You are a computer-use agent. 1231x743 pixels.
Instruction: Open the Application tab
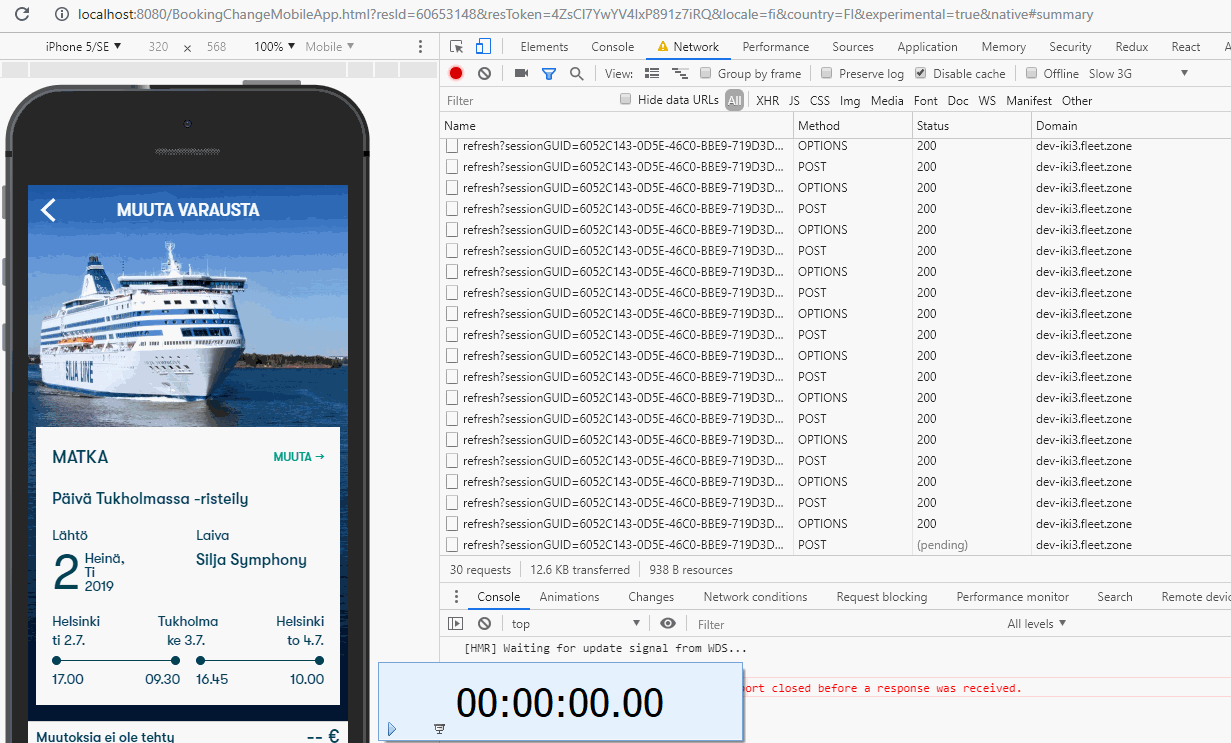[x=928, y=47]
